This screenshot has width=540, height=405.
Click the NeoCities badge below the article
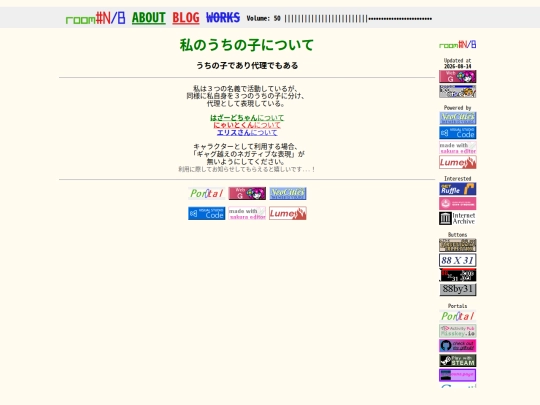288,194
